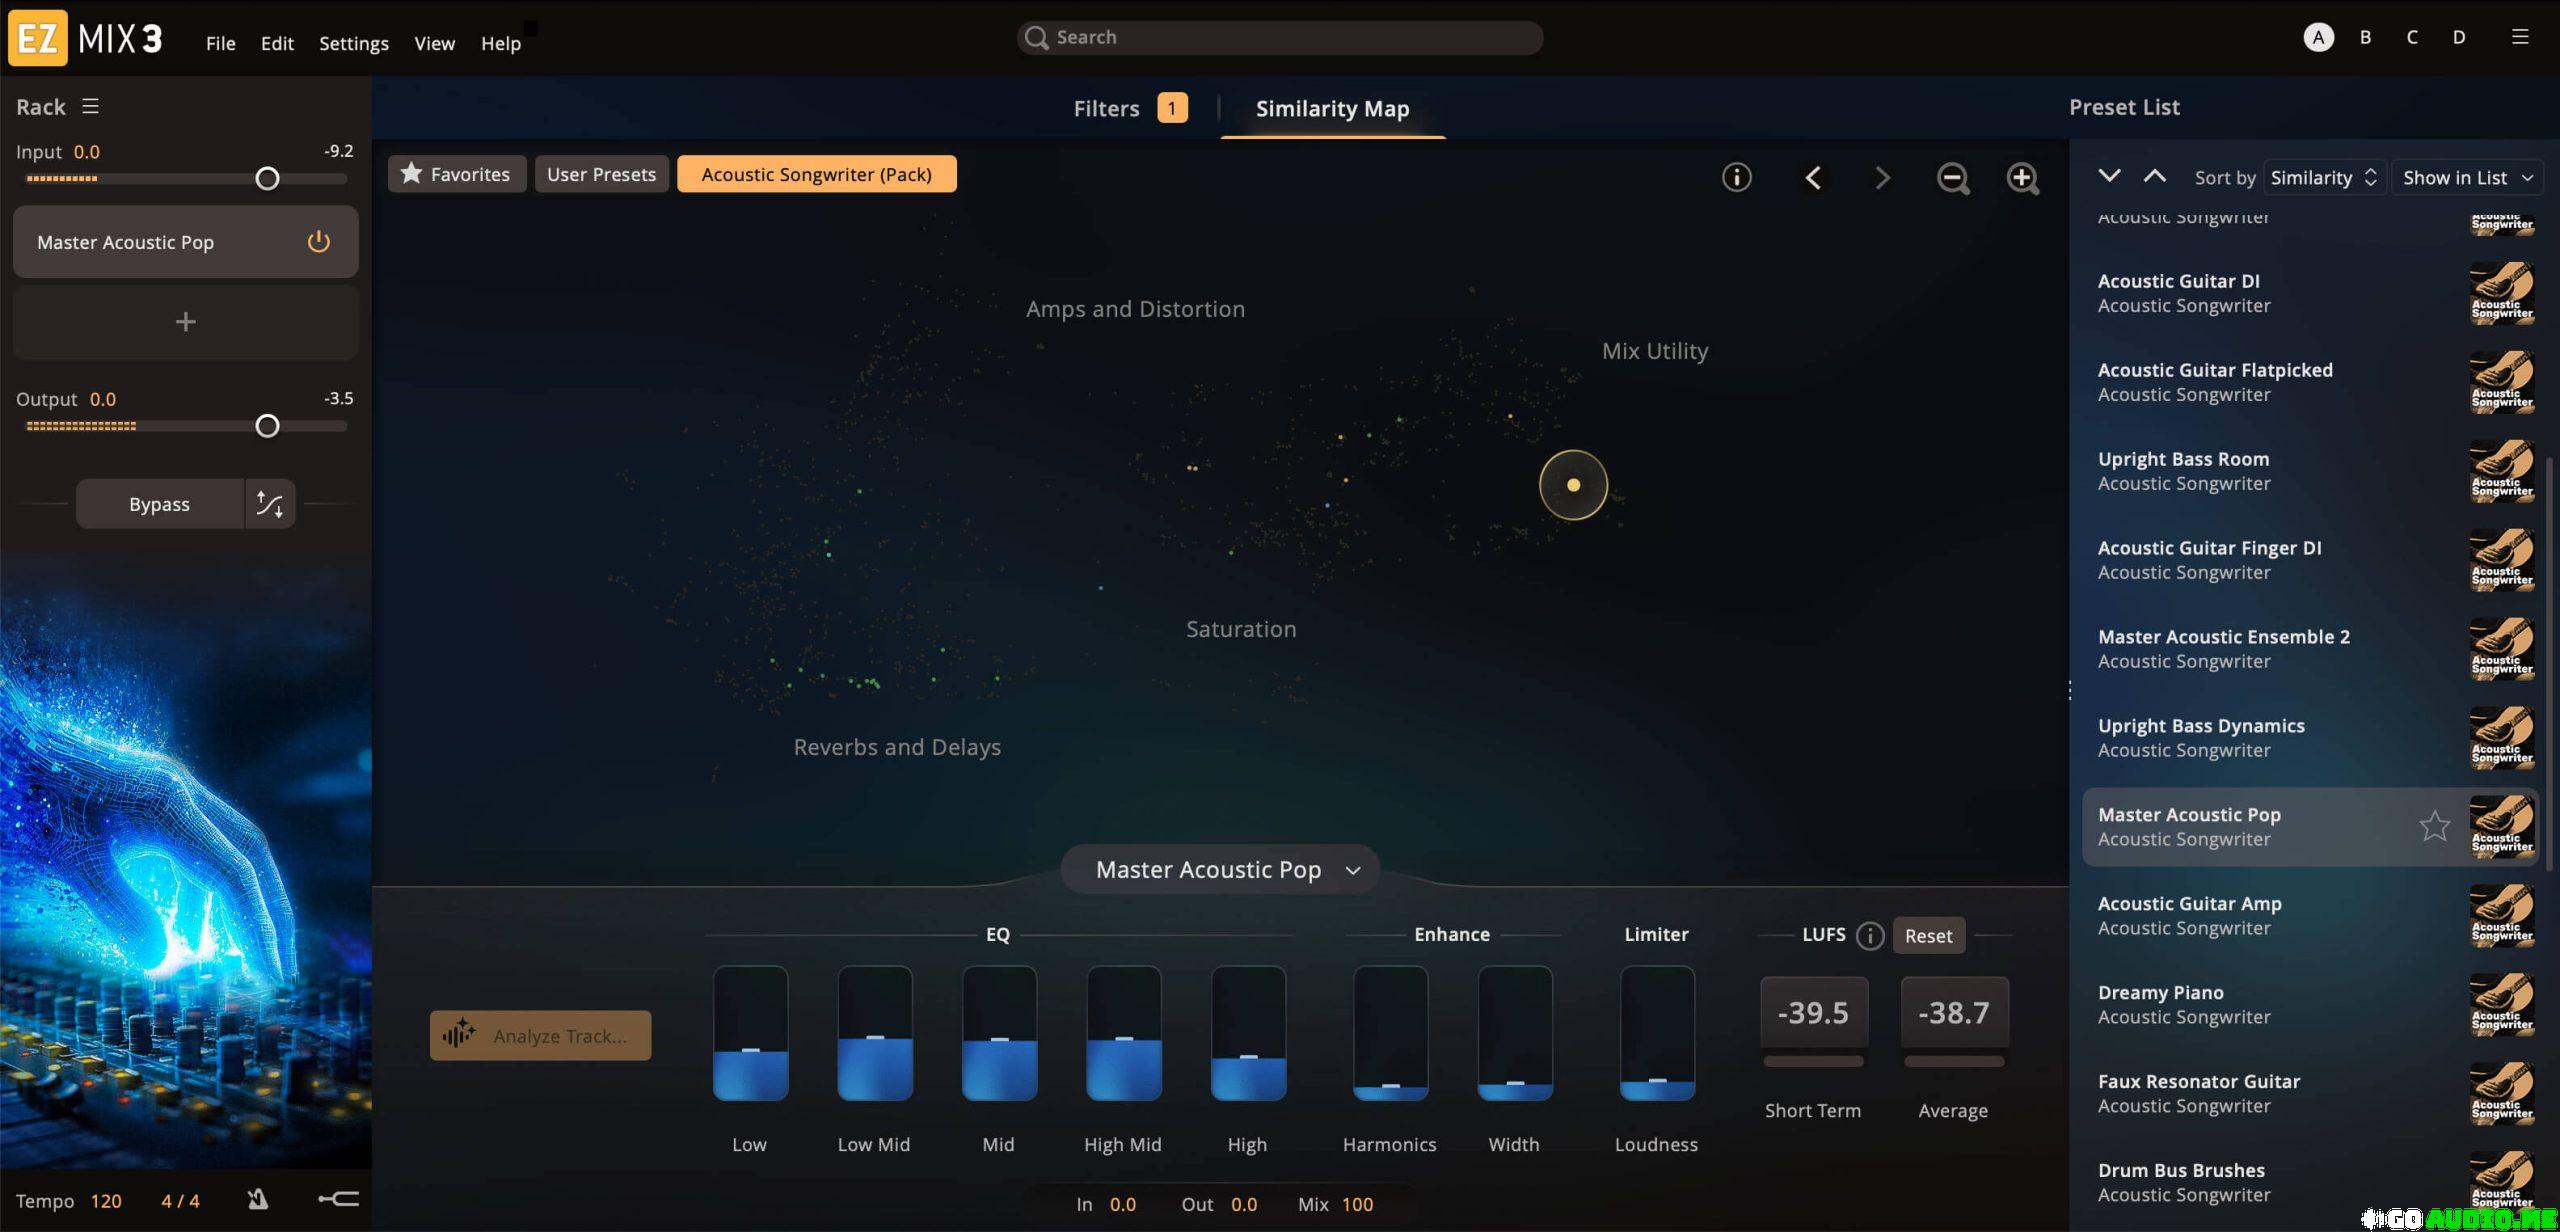Click the zoom out magnifier icon
This screenshot has width=2560, height=1232.
click(1952, 178)
